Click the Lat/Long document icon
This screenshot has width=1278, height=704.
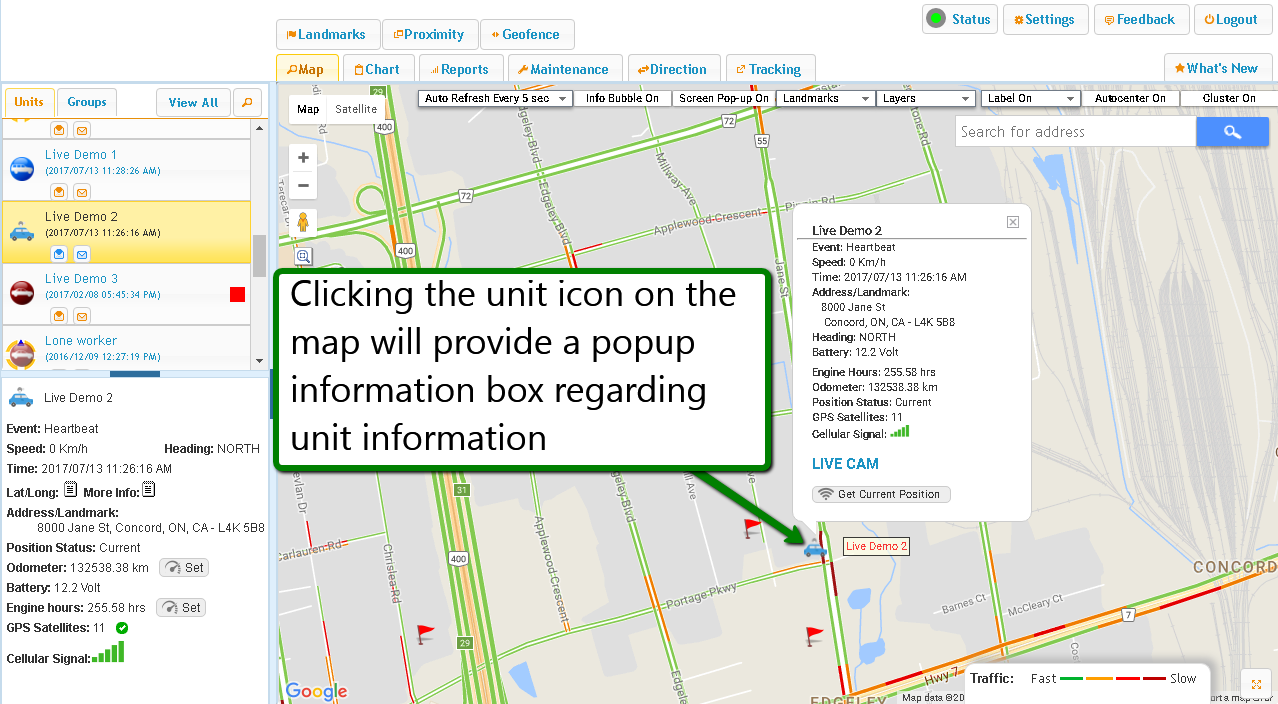coord(70,490)
